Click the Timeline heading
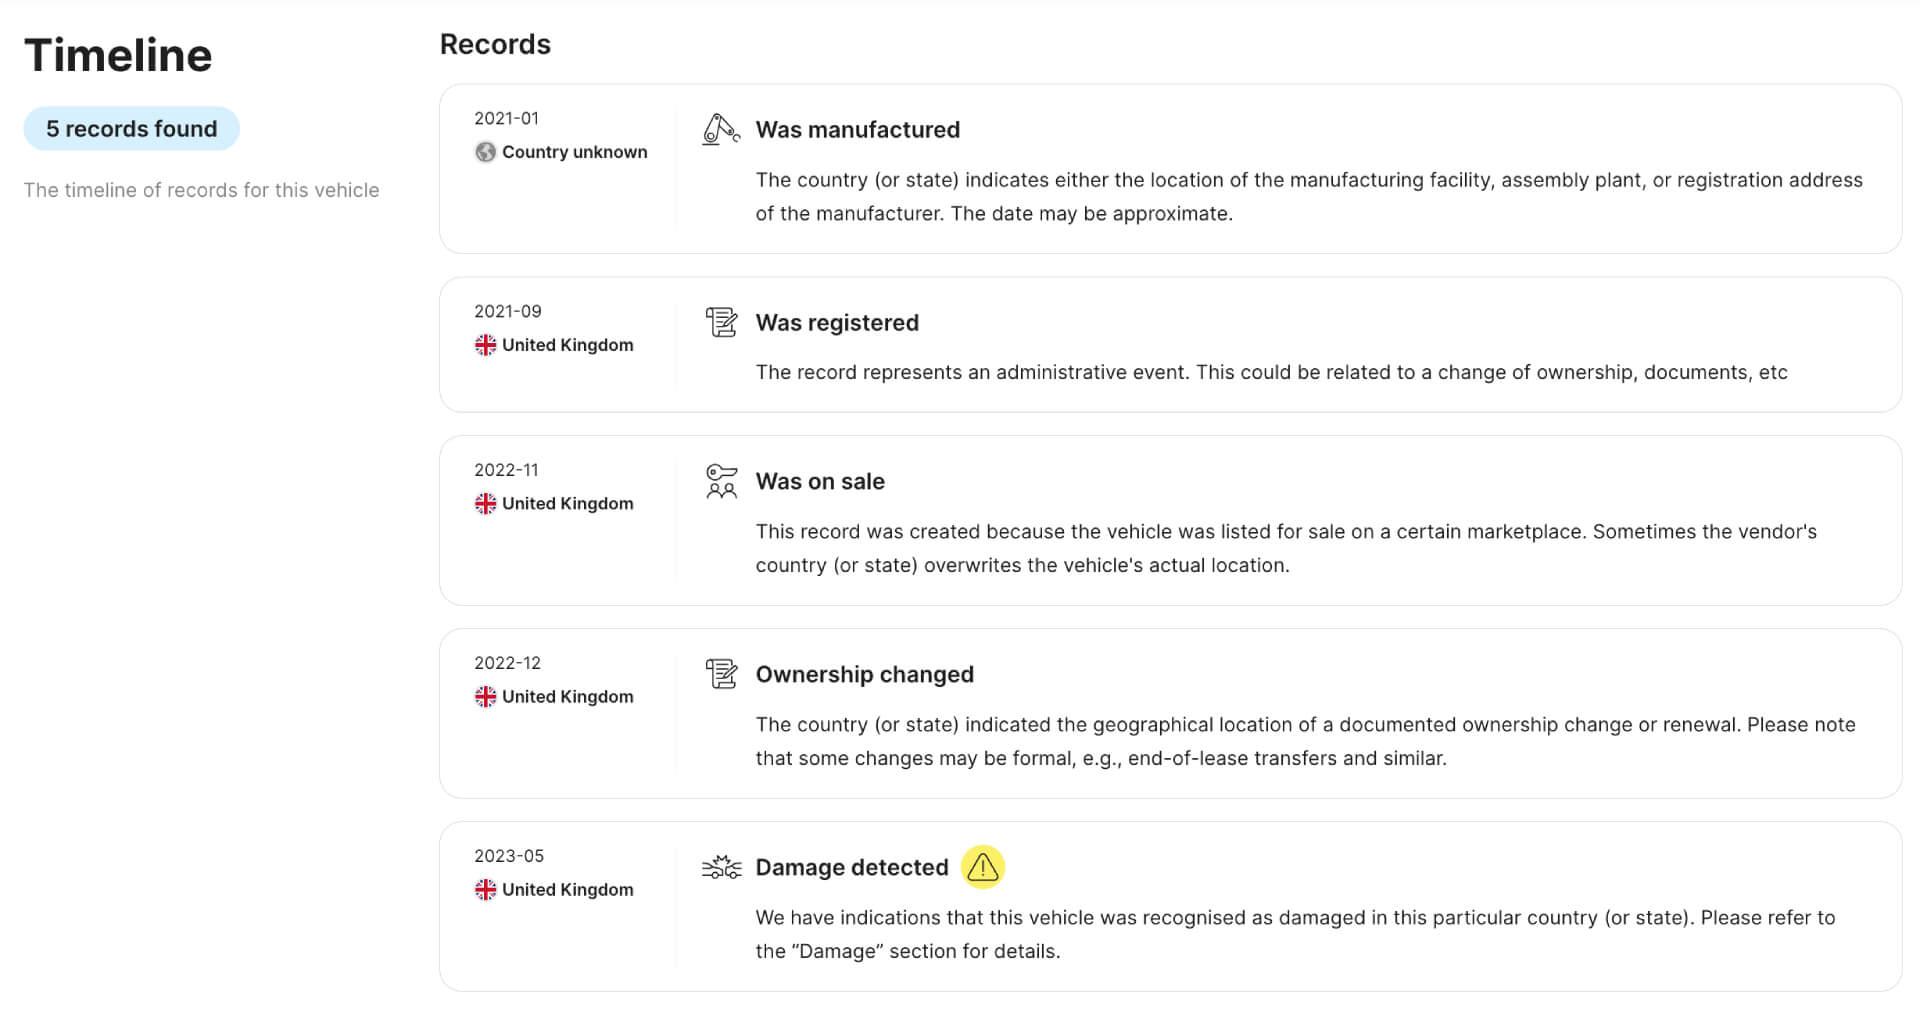The image size is (1920, 1019). coord(118,53)
